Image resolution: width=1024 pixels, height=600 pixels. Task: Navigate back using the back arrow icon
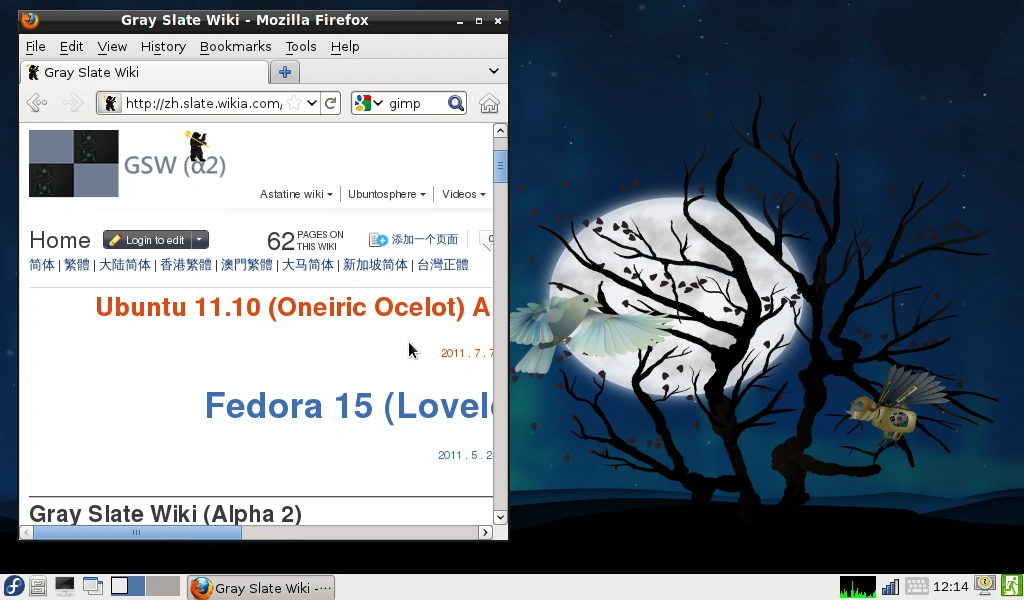36,102
